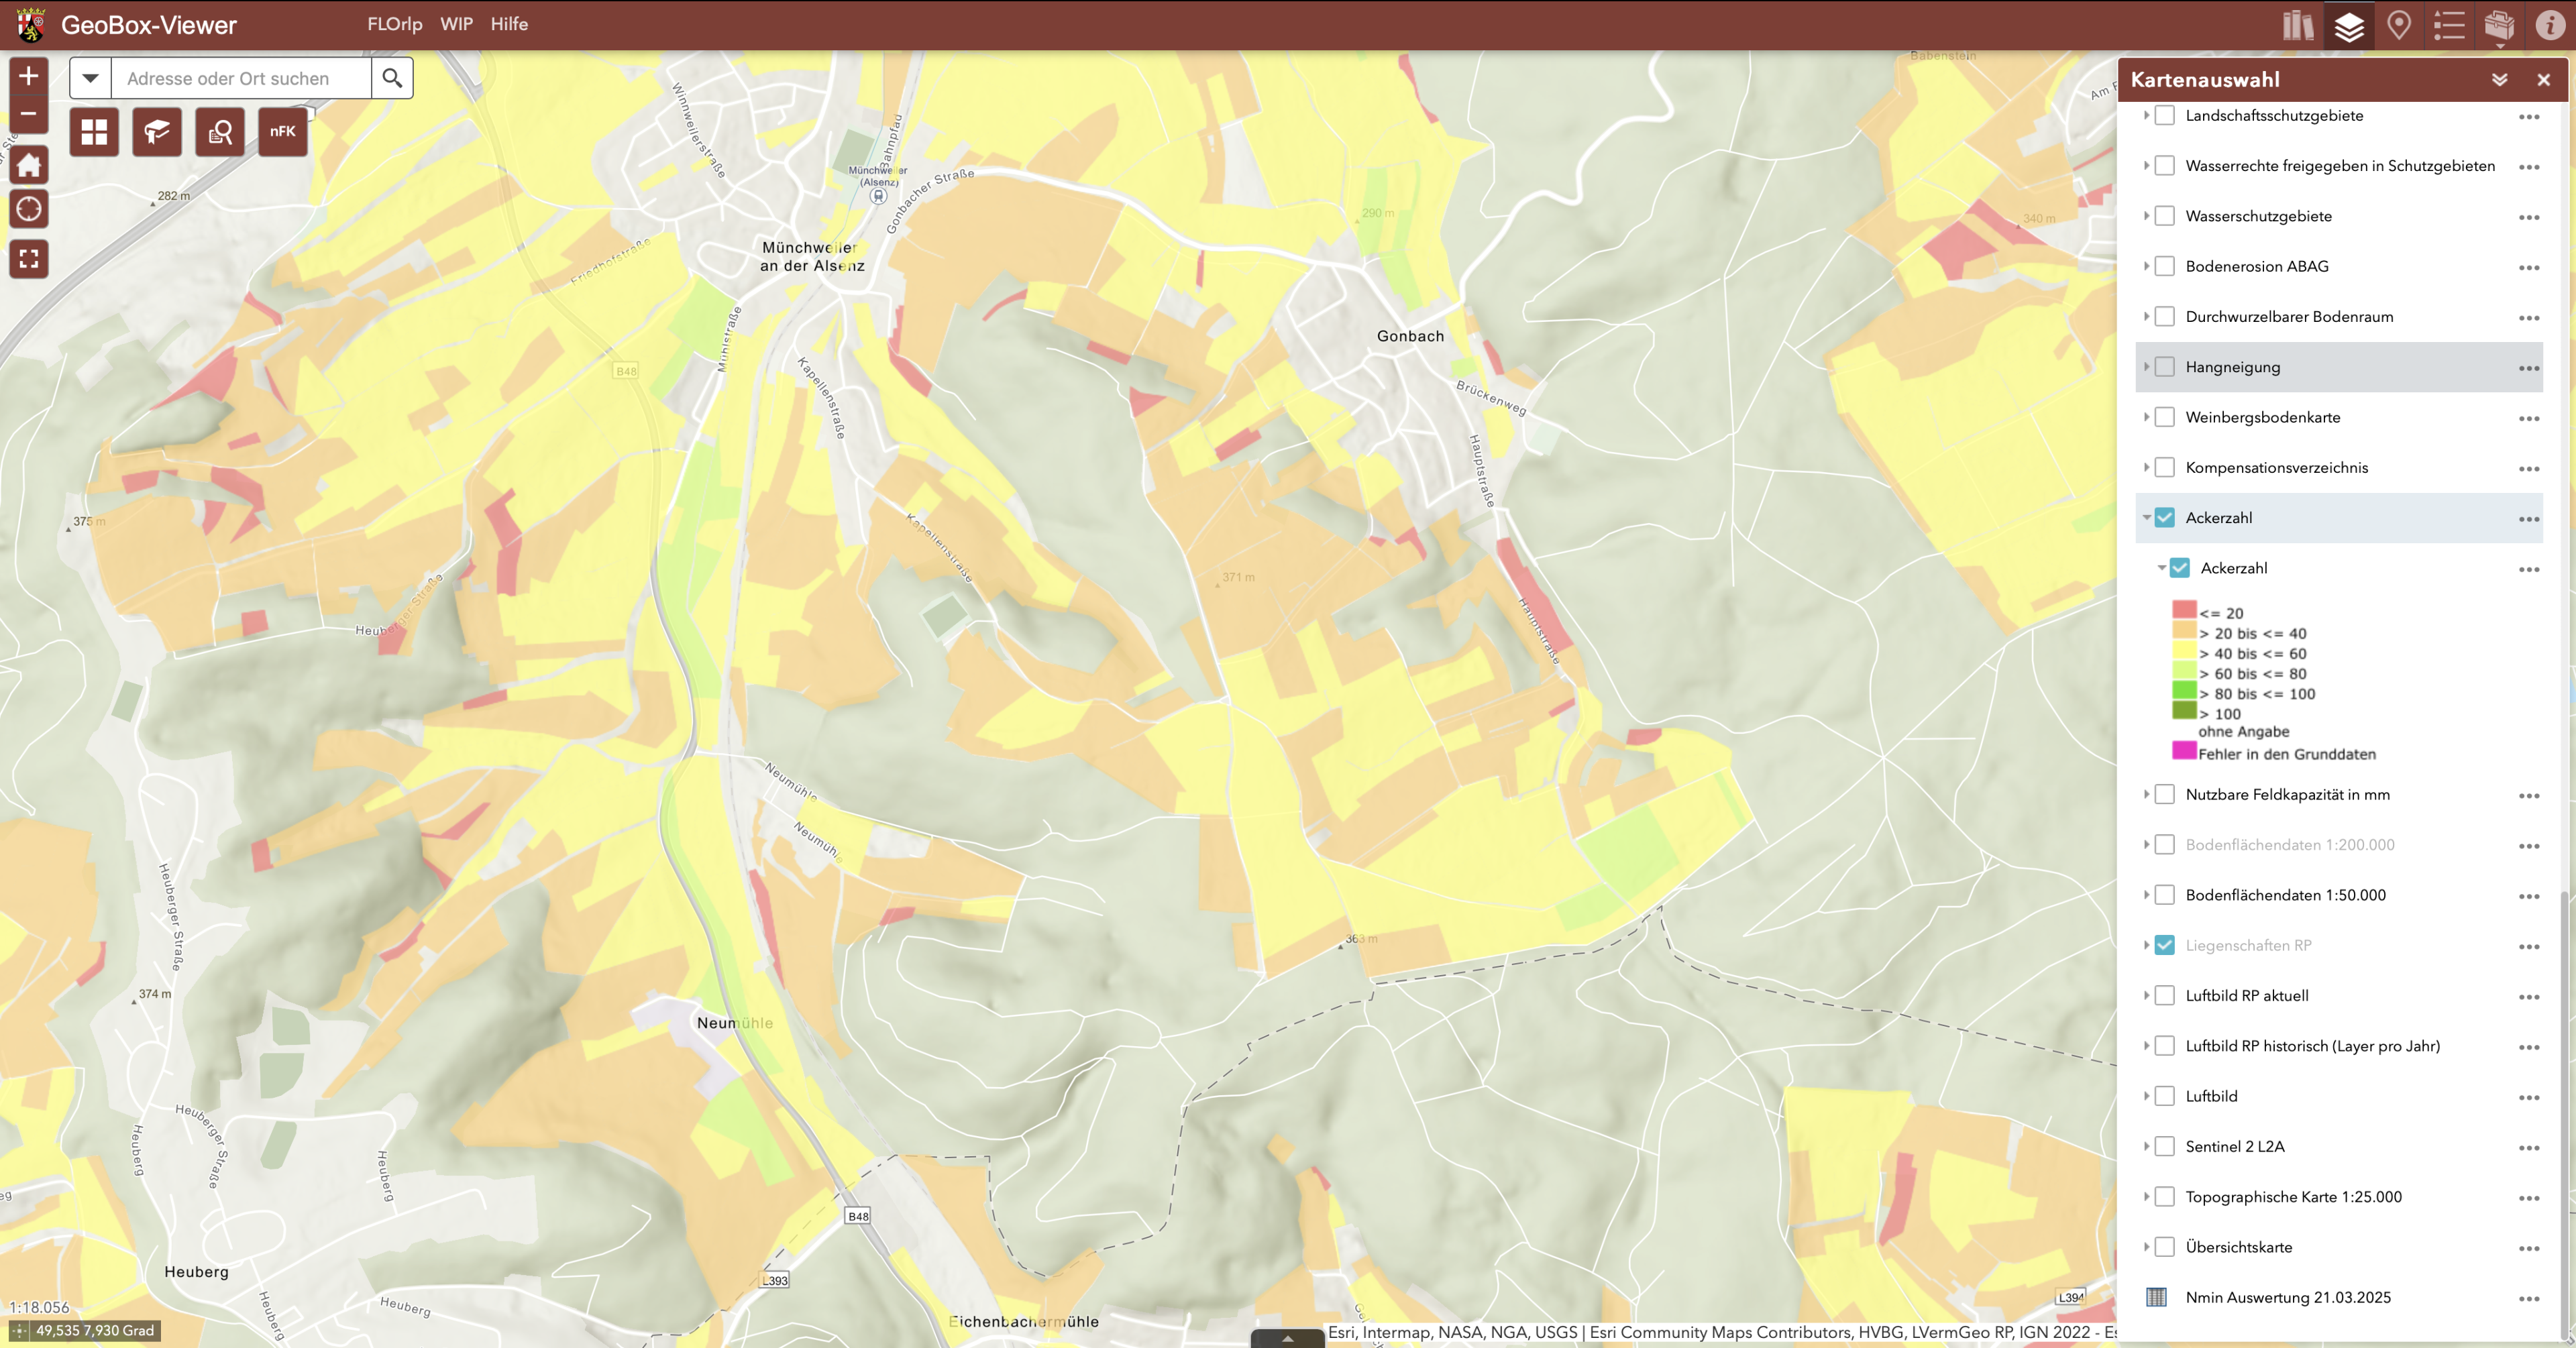Expand Luftbild RP historisch layer

tap(2146, 1046)
